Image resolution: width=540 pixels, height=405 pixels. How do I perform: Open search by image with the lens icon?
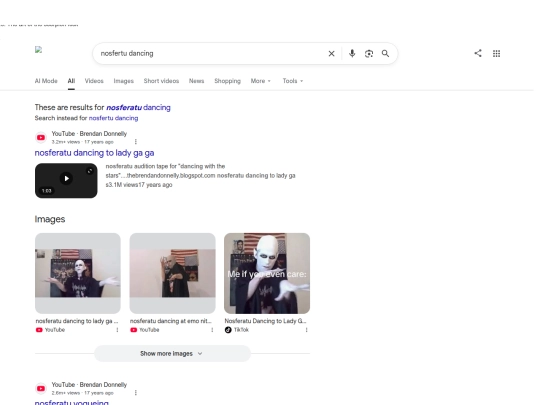369,54
